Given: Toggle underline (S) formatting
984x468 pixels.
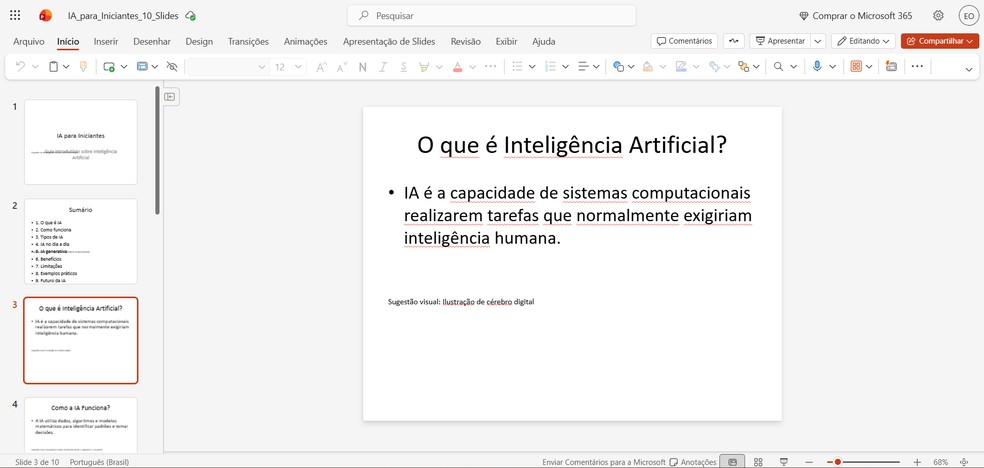Looking at the screenshot, I should tap(404, 66).
